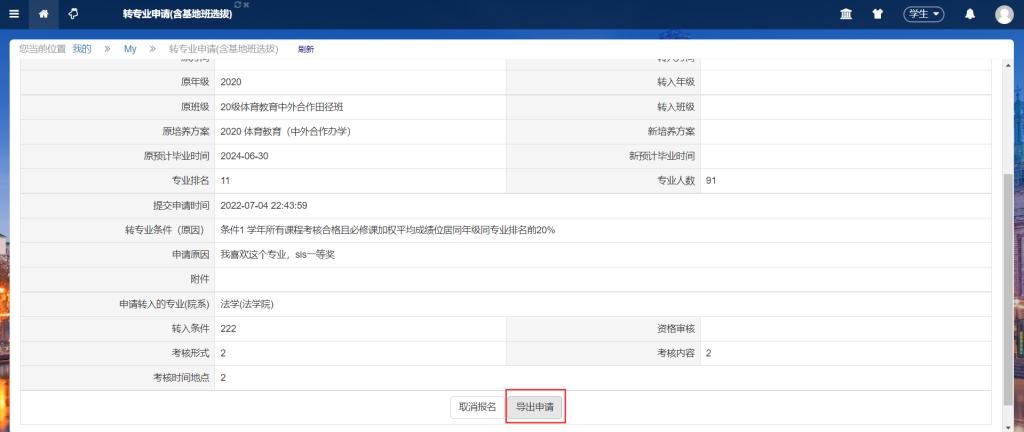Expand the 学生 role dropdown
Image resolution: width=1024 pixels, height=432 pixels.
tap(923, 14)
